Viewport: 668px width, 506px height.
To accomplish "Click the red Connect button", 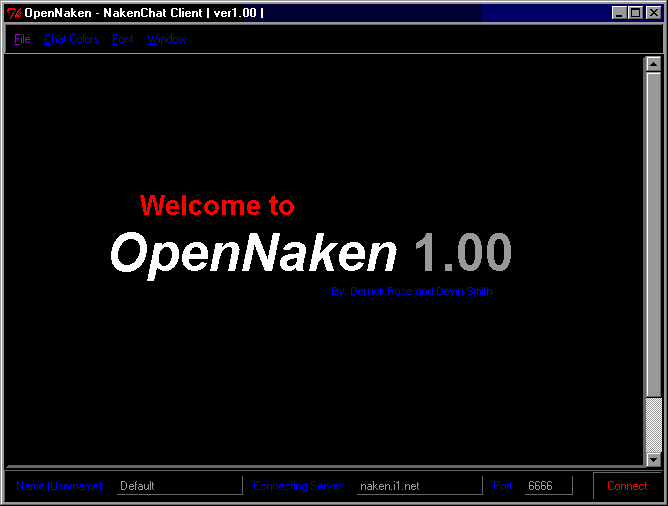I will point(627,486).
